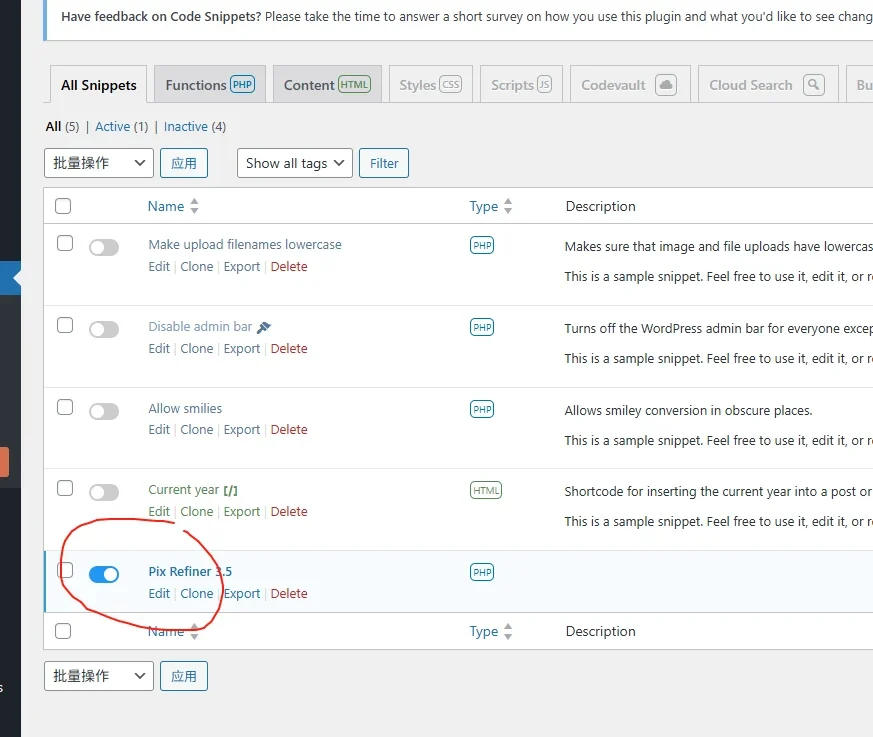Click the cloud icon on Codevault tab
Screen dimensions: 873x737
(x=666, y=85)
